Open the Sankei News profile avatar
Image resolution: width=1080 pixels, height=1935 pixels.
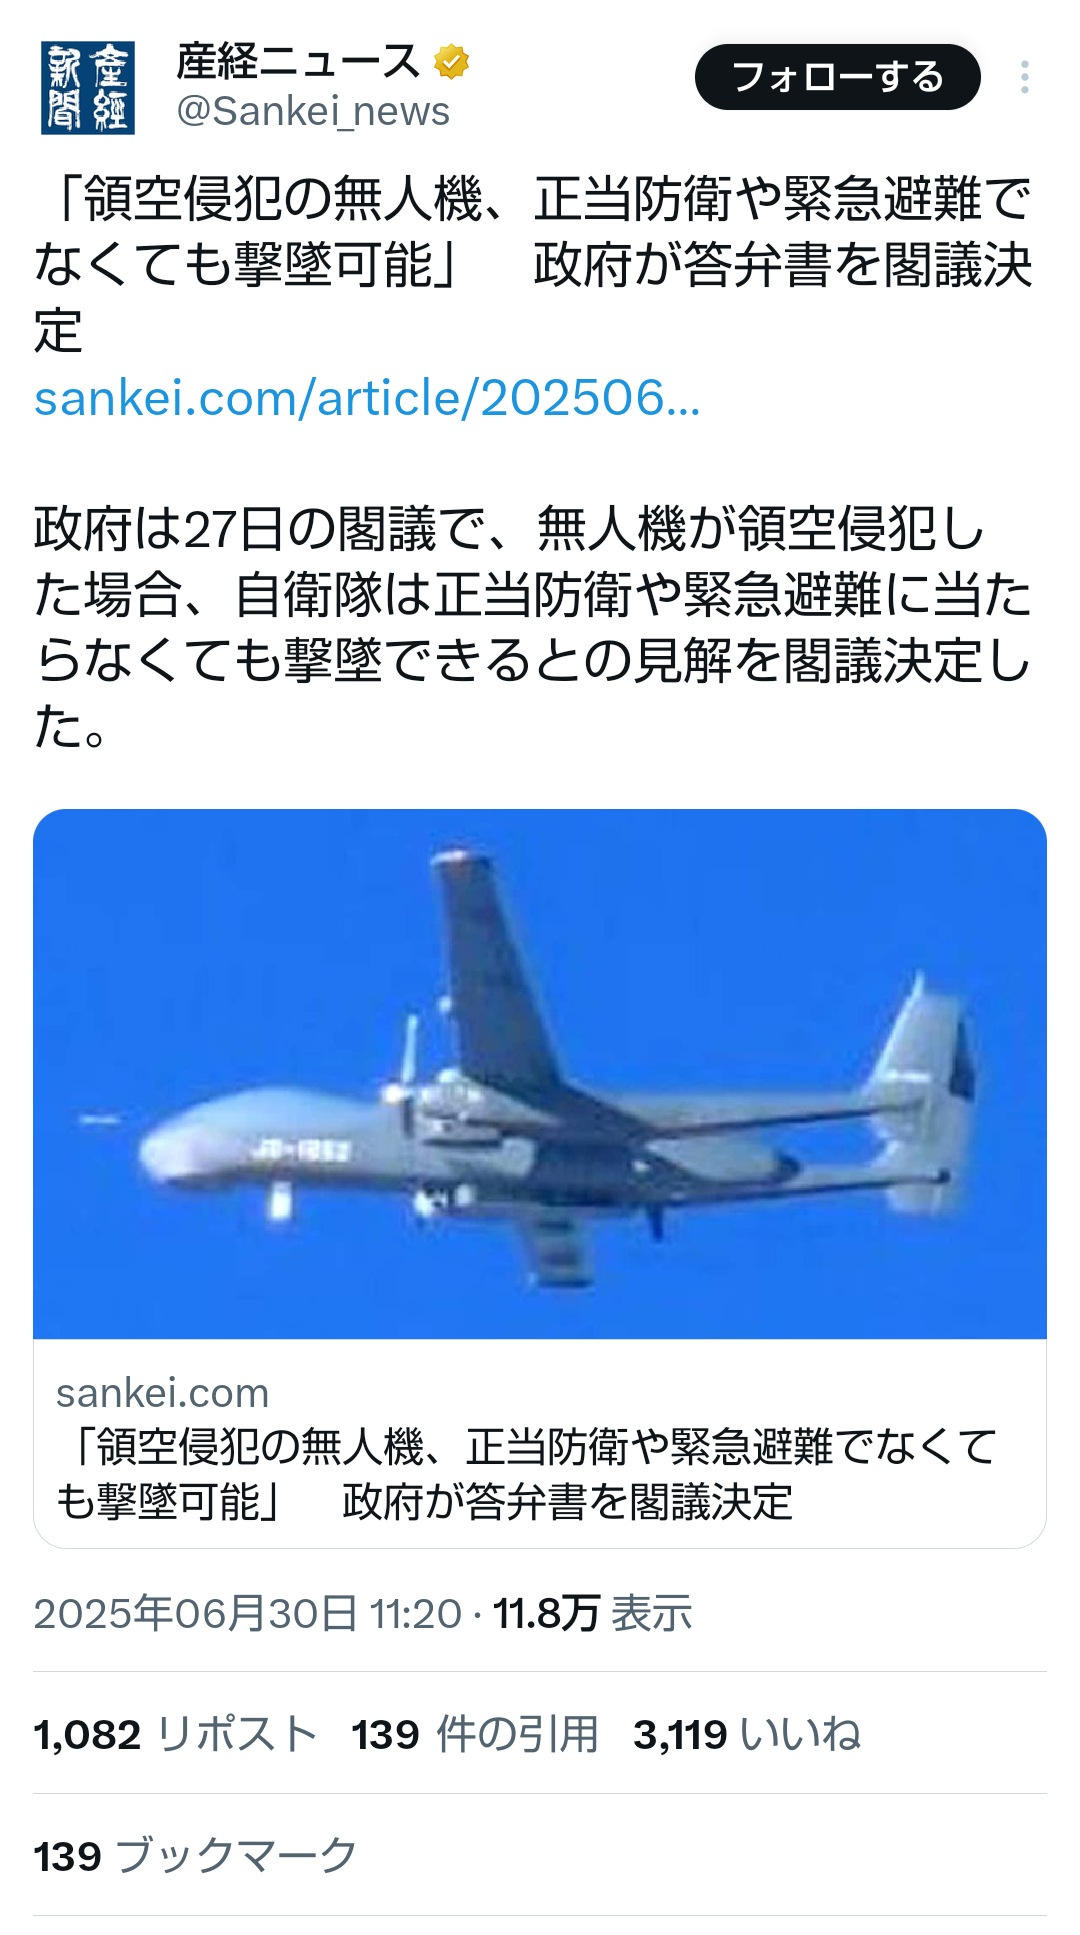88,88
